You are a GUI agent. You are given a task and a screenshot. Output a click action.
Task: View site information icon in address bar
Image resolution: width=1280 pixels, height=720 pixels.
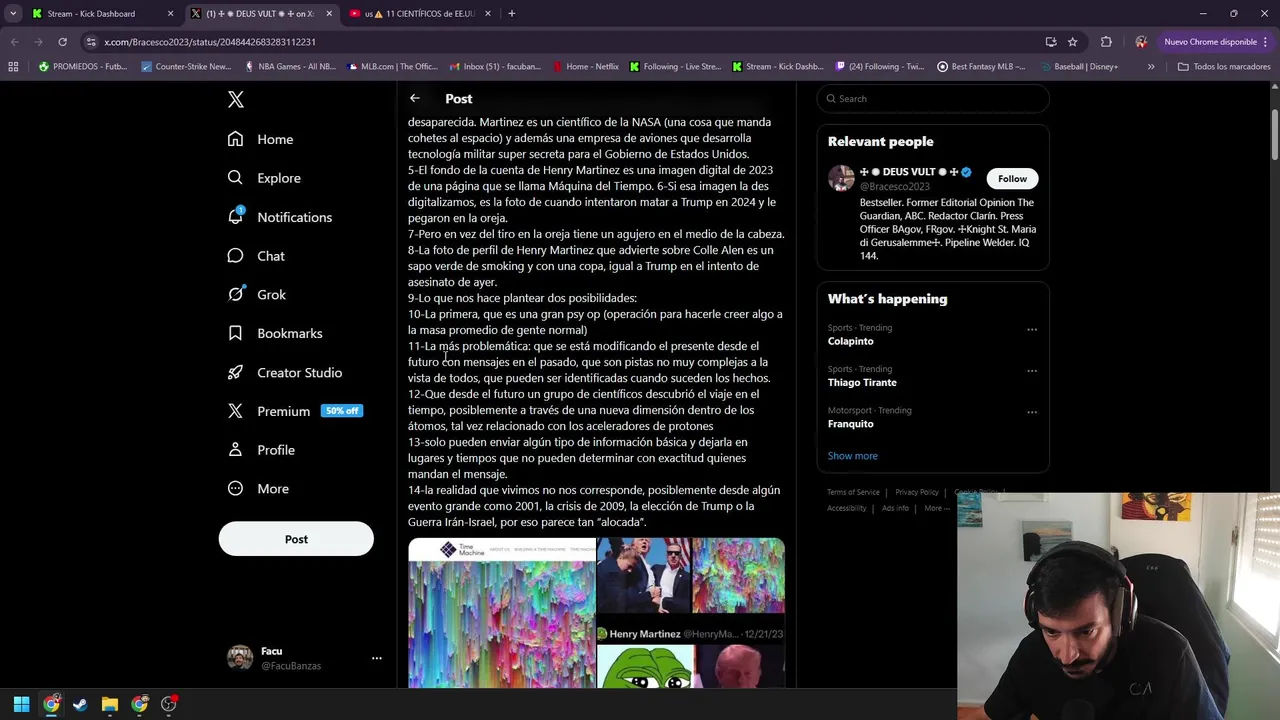92,42
